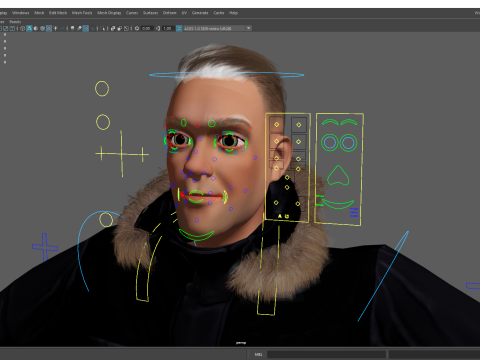
Task: Open the Mesh Display menu
Action: (109, 13)
